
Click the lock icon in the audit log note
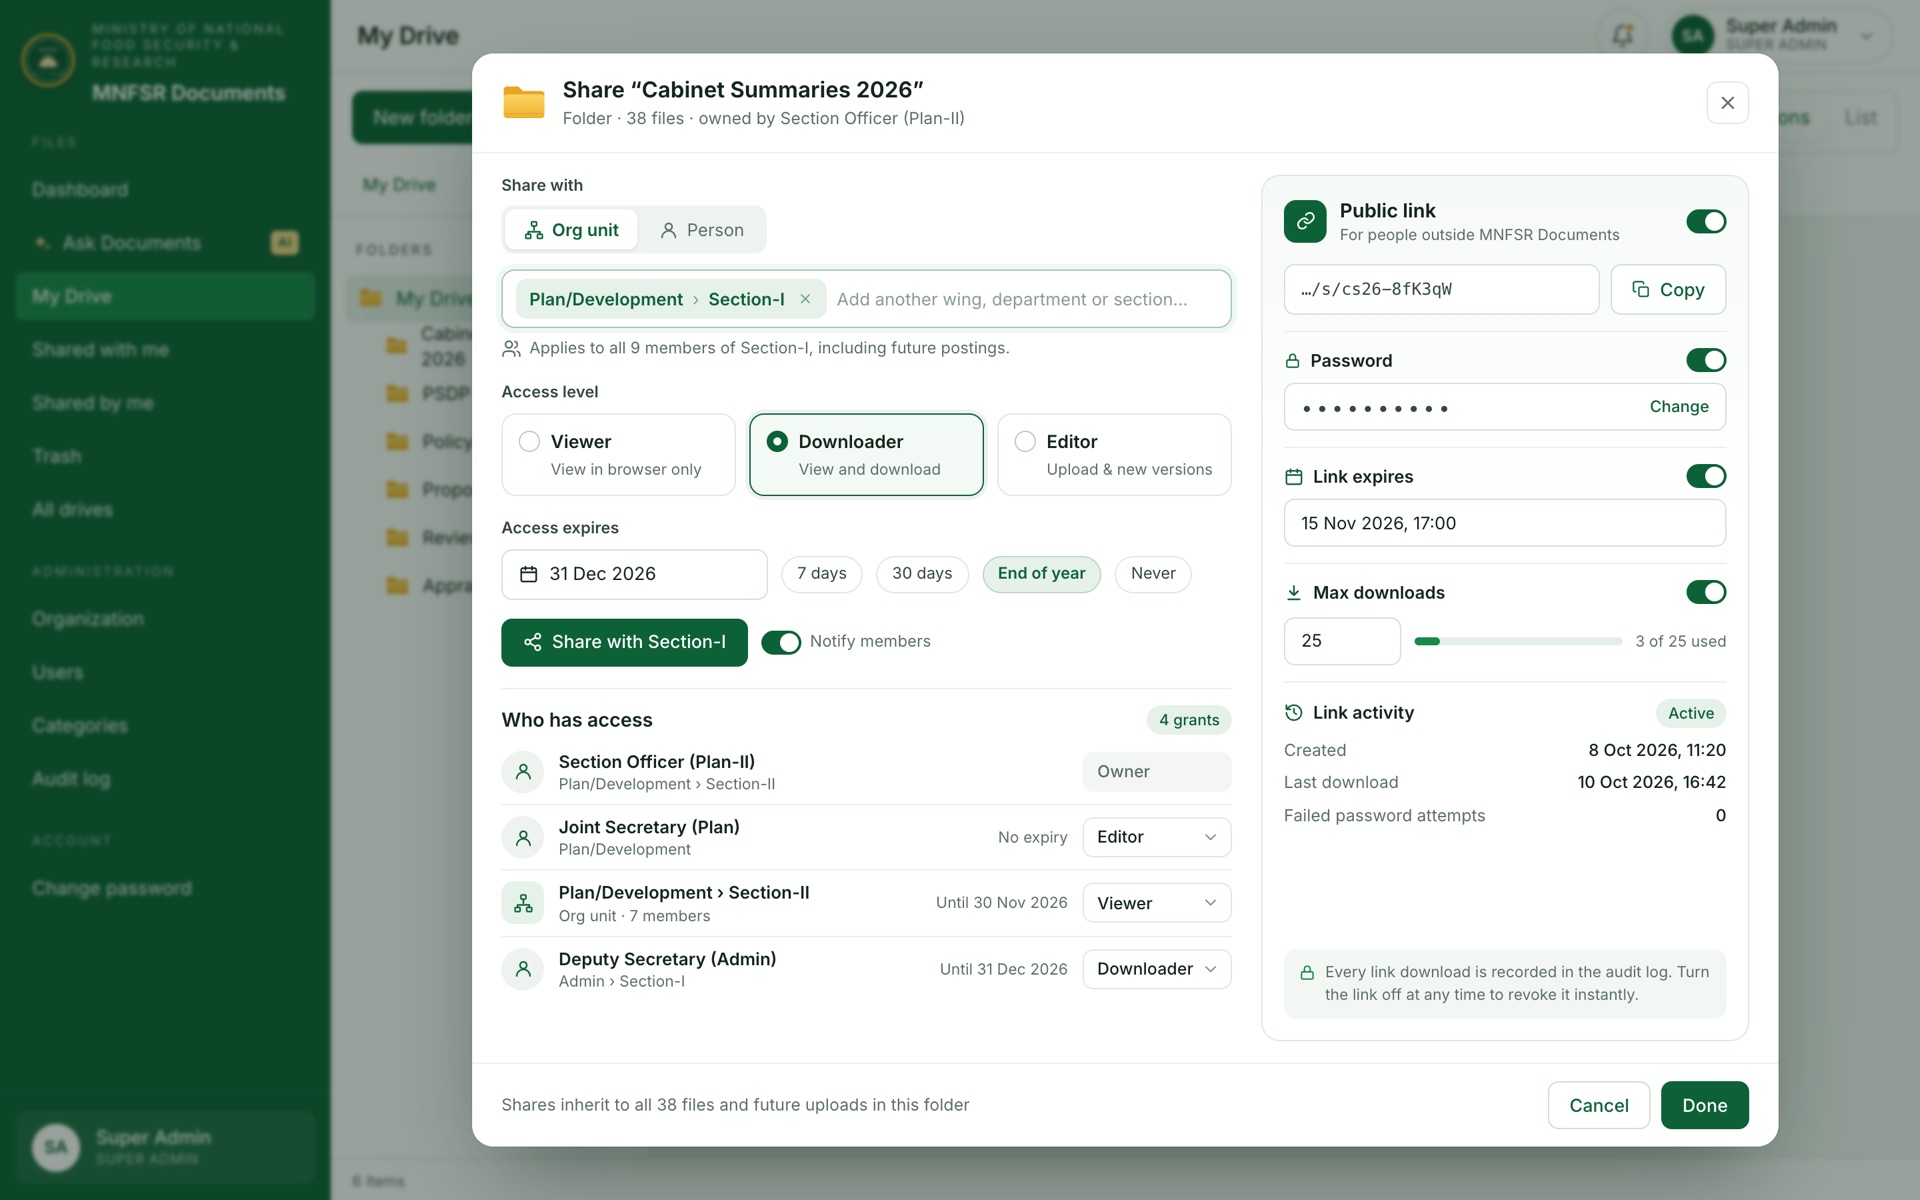click(1306, 972)
